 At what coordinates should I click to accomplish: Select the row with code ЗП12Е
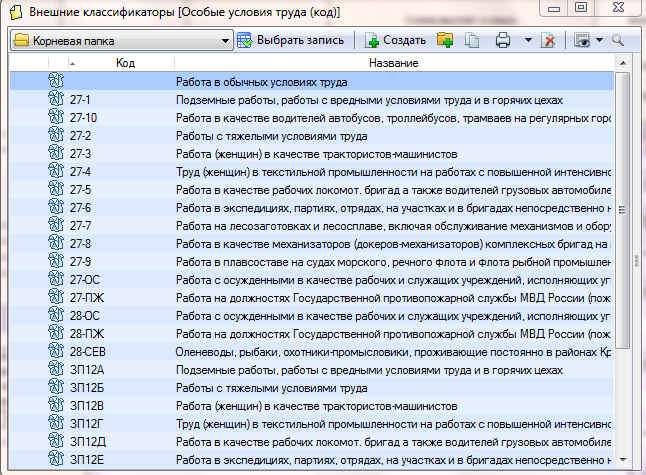click(x=312, y=460)
